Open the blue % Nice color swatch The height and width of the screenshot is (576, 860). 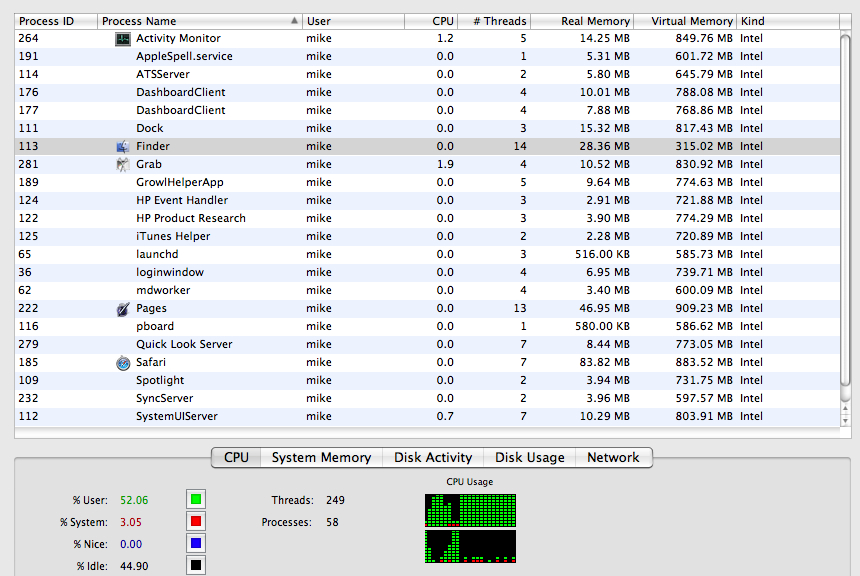196,544
